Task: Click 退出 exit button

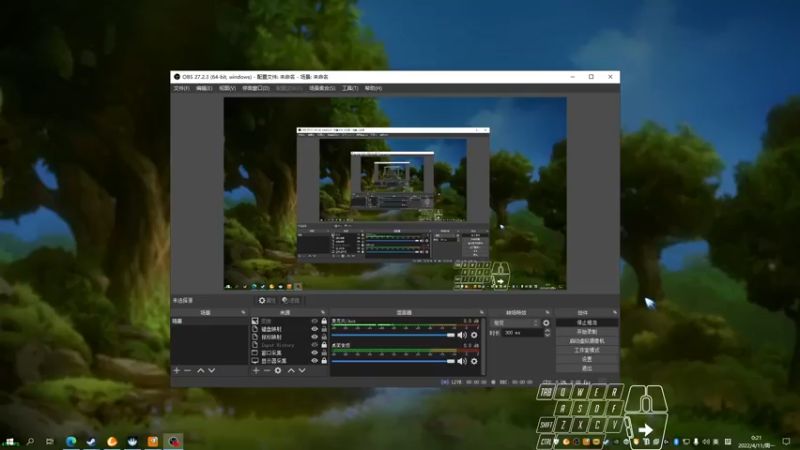Action: click(x=587, y=368)
